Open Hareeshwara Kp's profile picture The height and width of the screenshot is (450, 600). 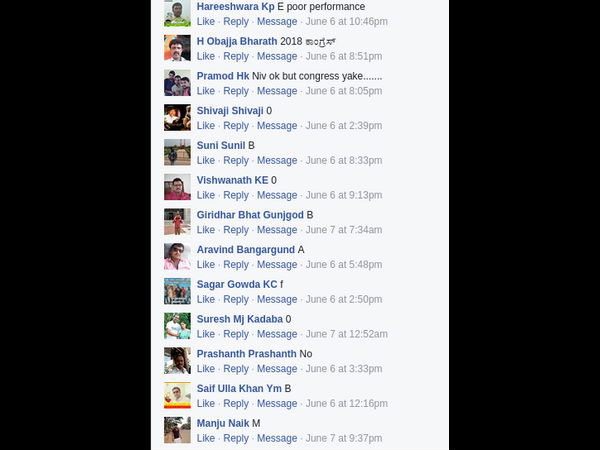pyautogui.click(x=177, y=13)
